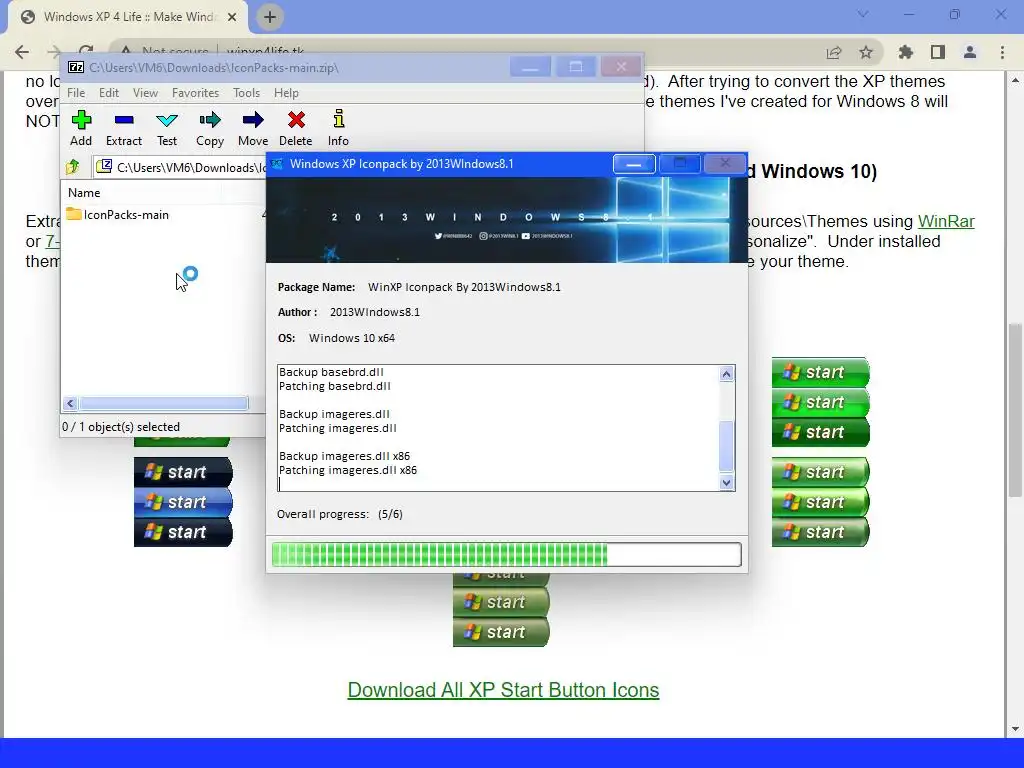Click the installer log text area
The height and width of the screenshot is (768, 1024).
(x=499, y=428)
